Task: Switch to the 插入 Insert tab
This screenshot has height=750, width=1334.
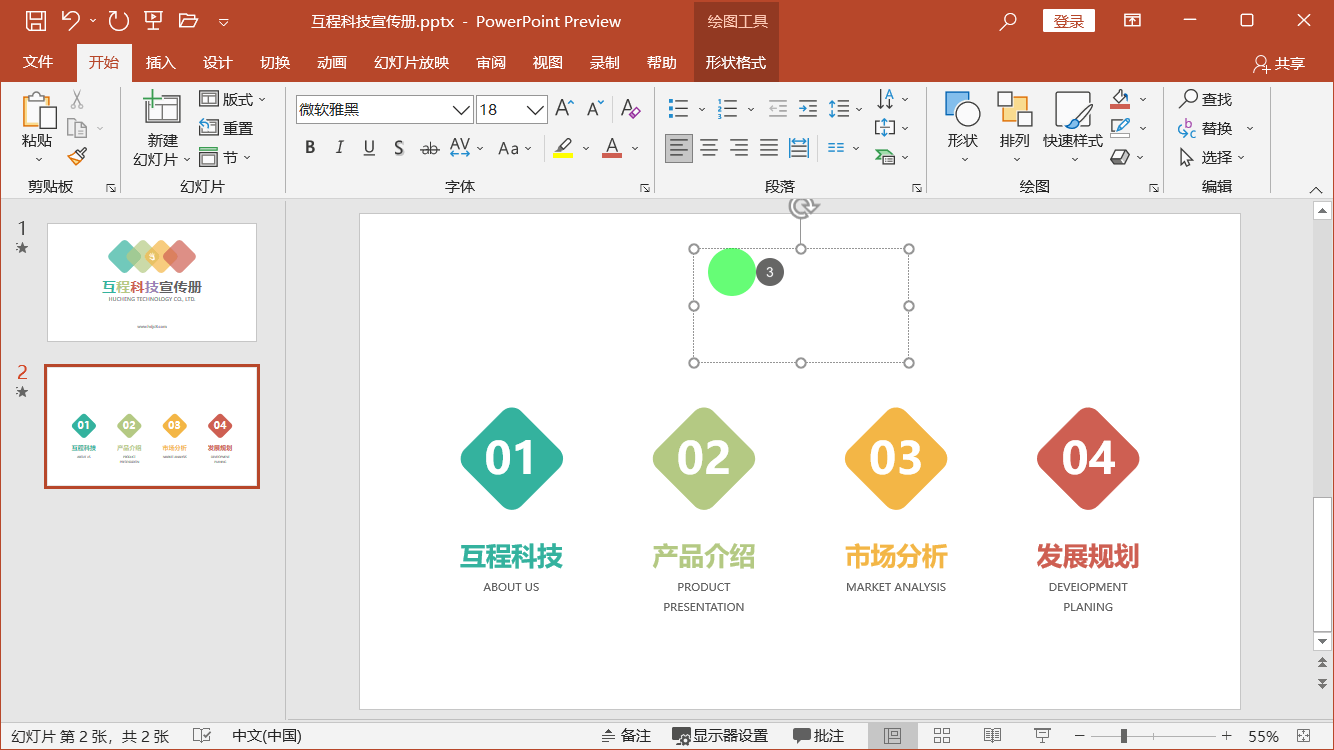Action: pos(160,62)
